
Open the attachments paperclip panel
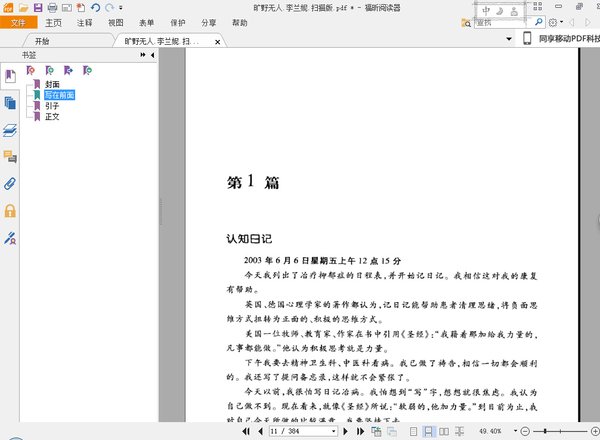[10, 183]
